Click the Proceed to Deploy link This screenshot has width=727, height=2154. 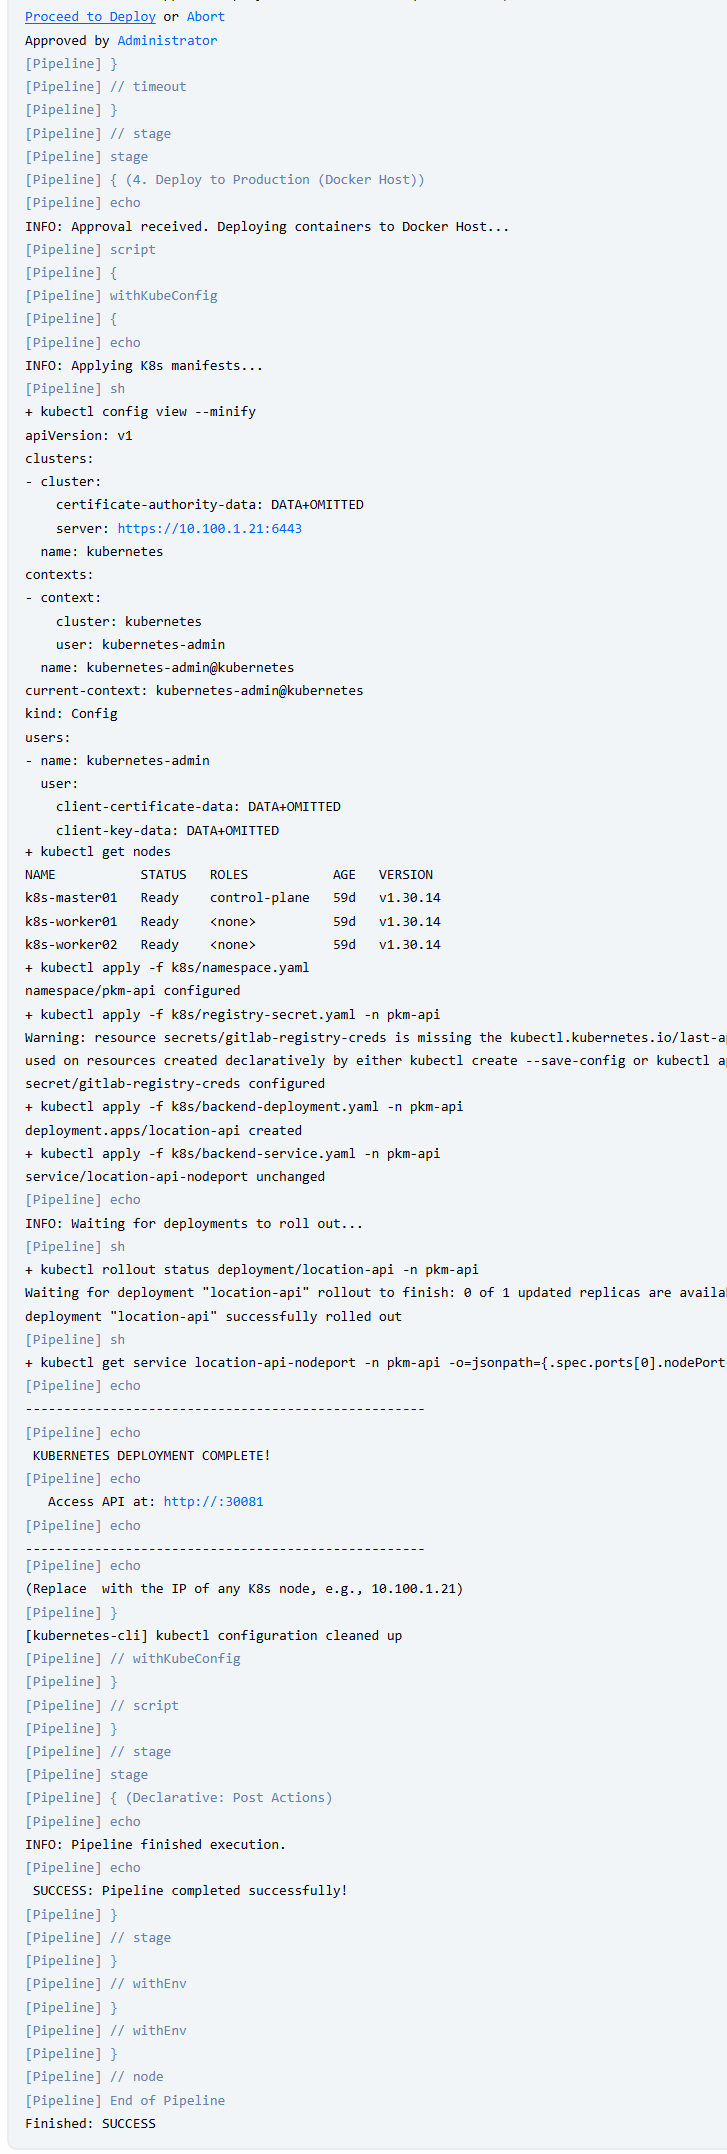[90, 17]
